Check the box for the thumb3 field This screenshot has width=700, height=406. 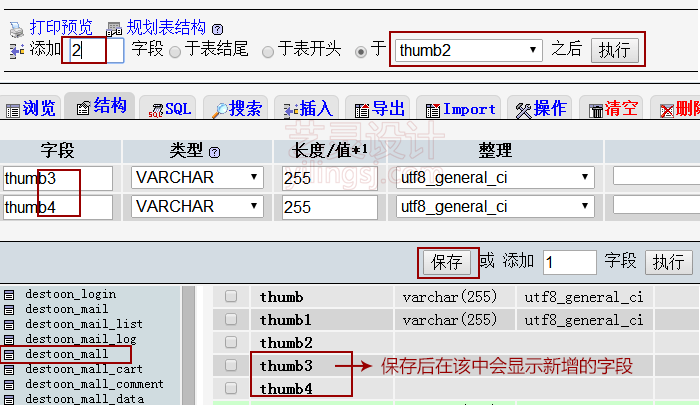click(x=231, y=365)
